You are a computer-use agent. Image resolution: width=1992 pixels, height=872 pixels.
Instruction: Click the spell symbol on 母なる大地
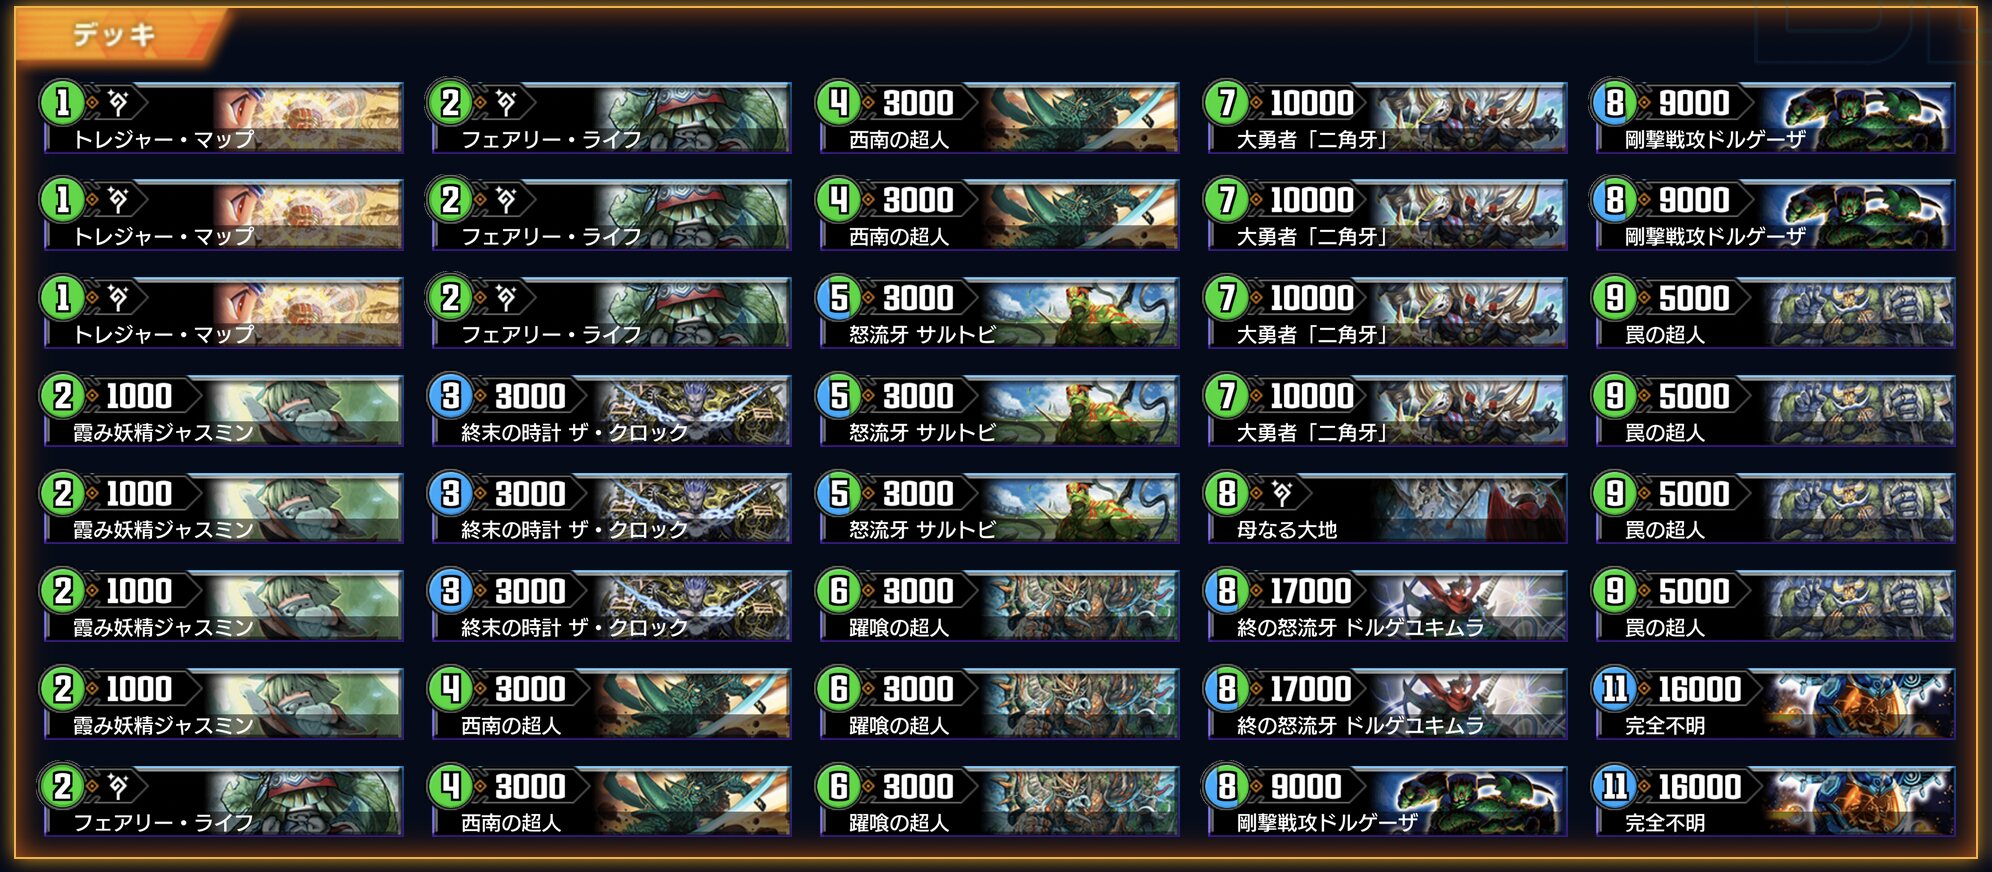[x=1281, y=492]
